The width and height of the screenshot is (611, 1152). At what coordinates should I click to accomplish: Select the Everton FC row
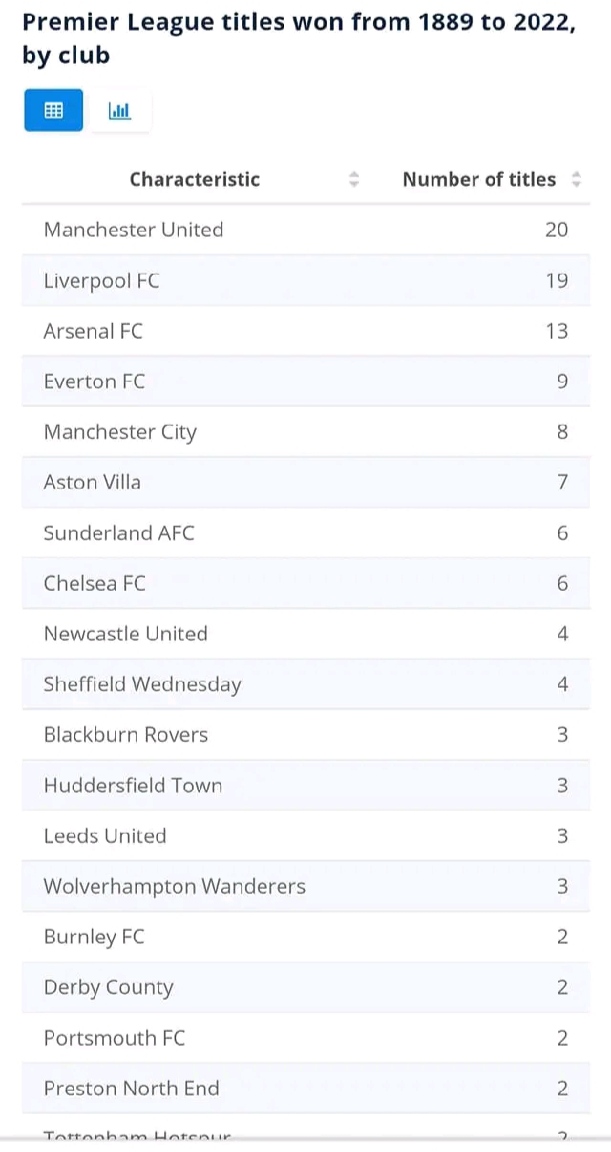coord(306,381)
